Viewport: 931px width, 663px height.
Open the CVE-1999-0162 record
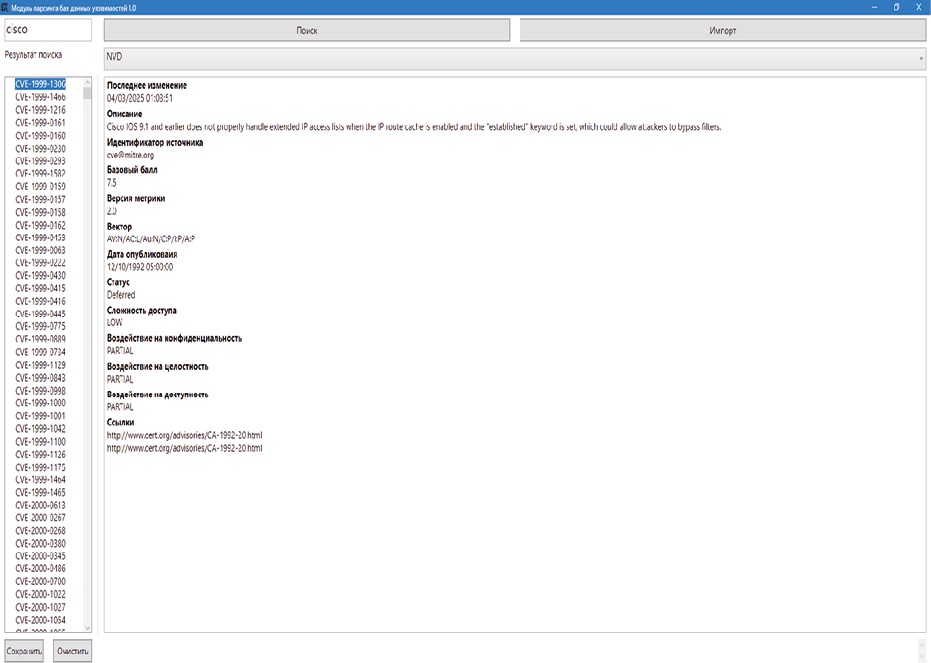coord(40,225)
